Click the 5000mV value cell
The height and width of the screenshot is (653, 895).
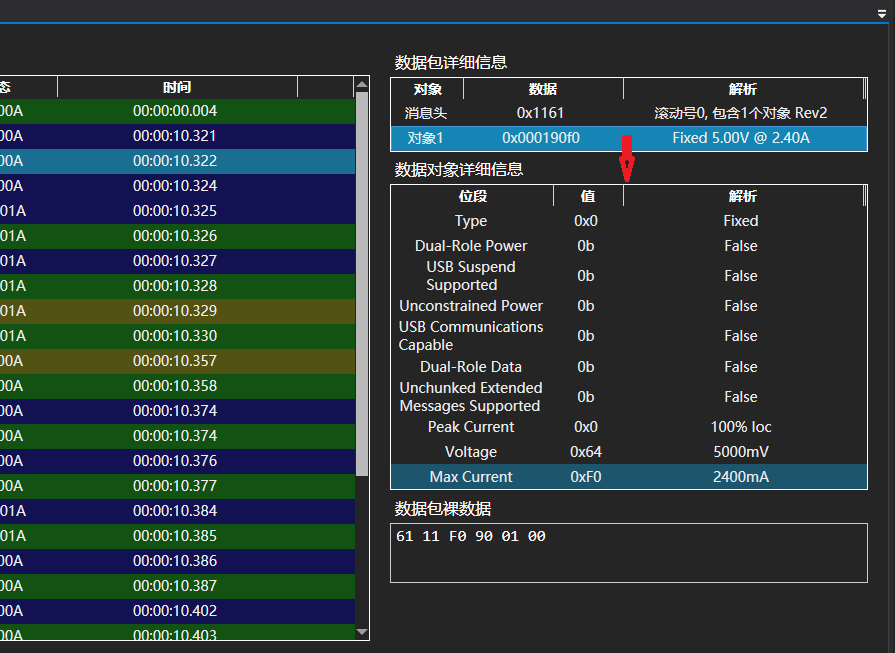click(x=741, y=452)
